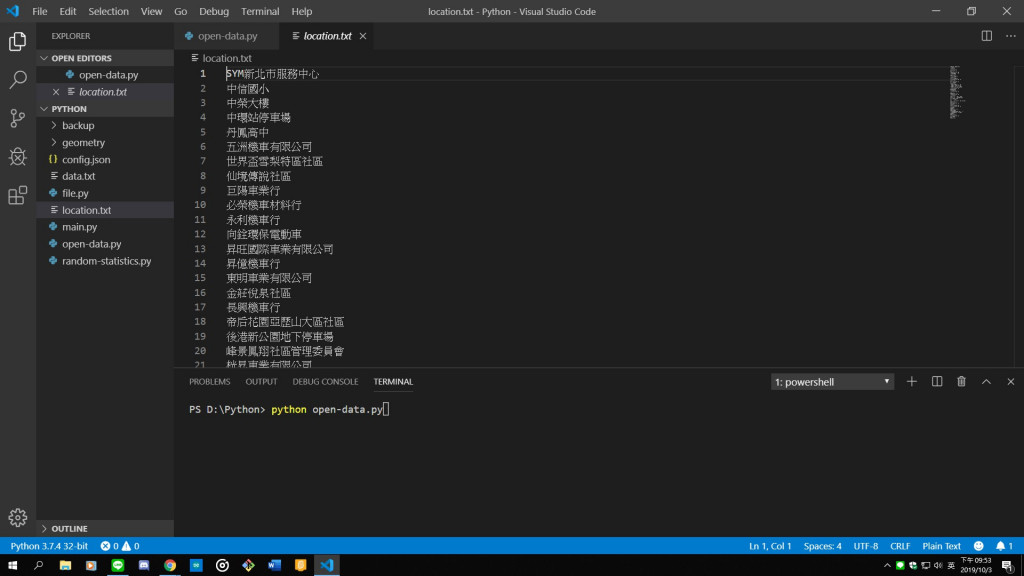Select the Terminal panel tab
The width and height of the screenshot is (1024, 576).
tap(393, 381)
